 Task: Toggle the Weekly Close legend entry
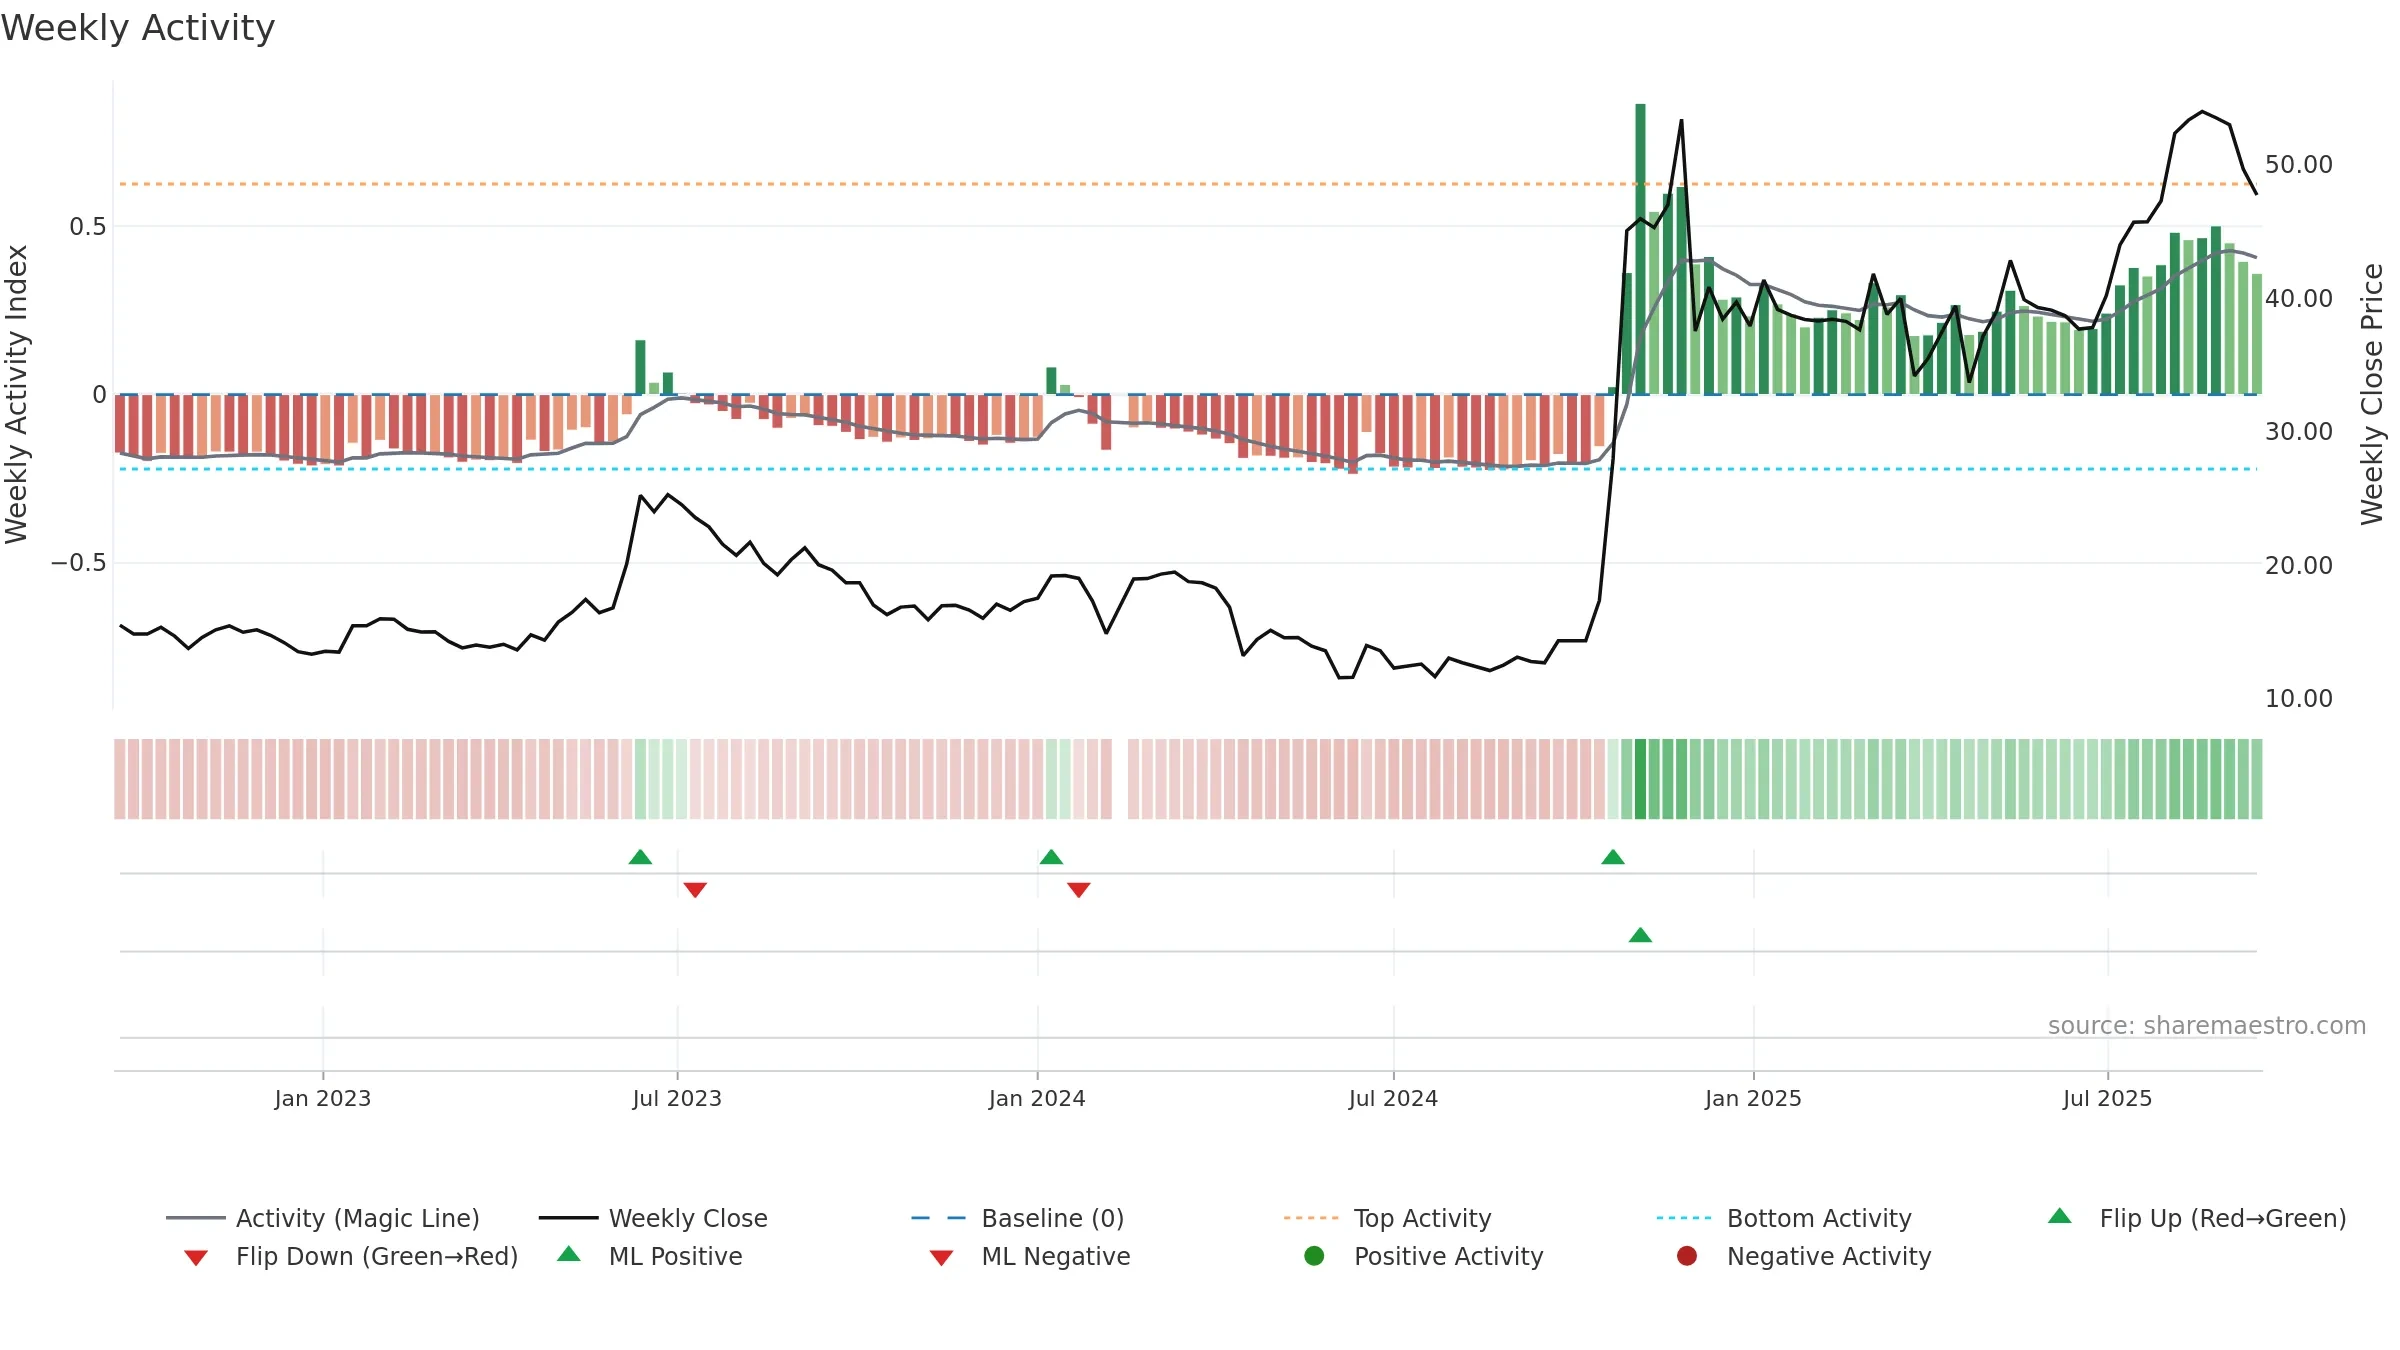point(653,1218)
